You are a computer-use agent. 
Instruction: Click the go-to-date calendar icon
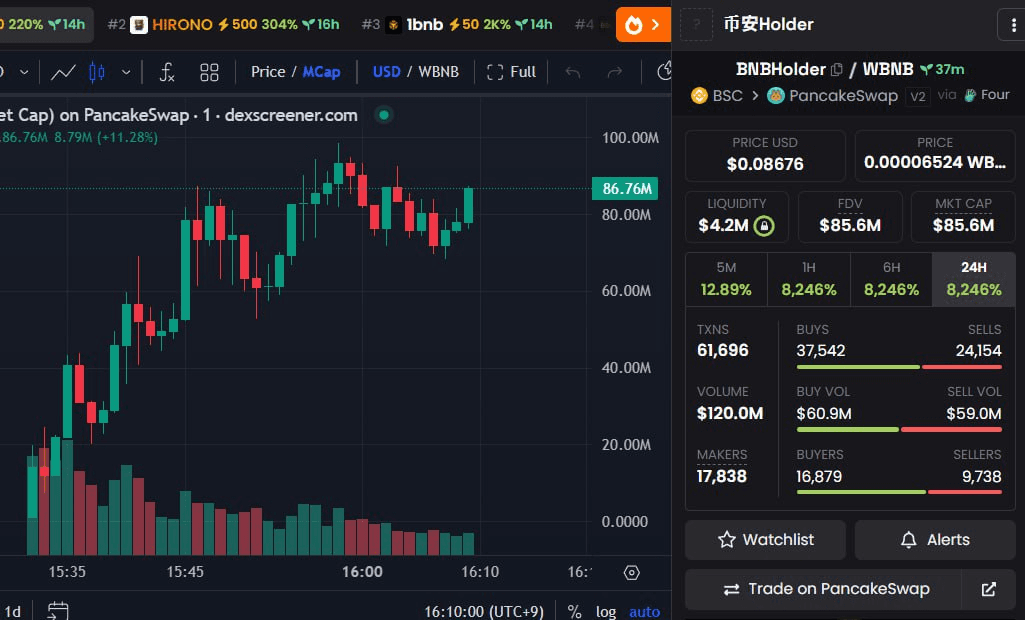coord(58,611)
